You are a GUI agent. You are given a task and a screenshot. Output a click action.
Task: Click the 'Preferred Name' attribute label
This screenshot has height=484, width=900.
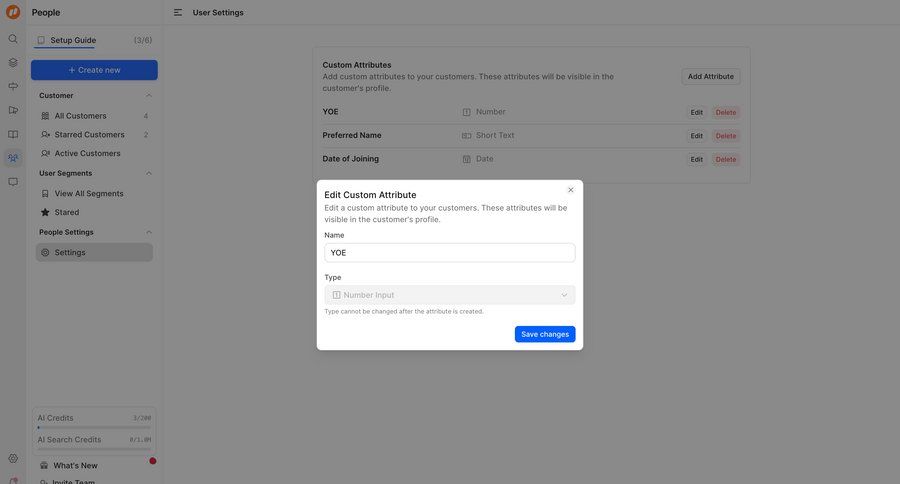click(352, 135)
